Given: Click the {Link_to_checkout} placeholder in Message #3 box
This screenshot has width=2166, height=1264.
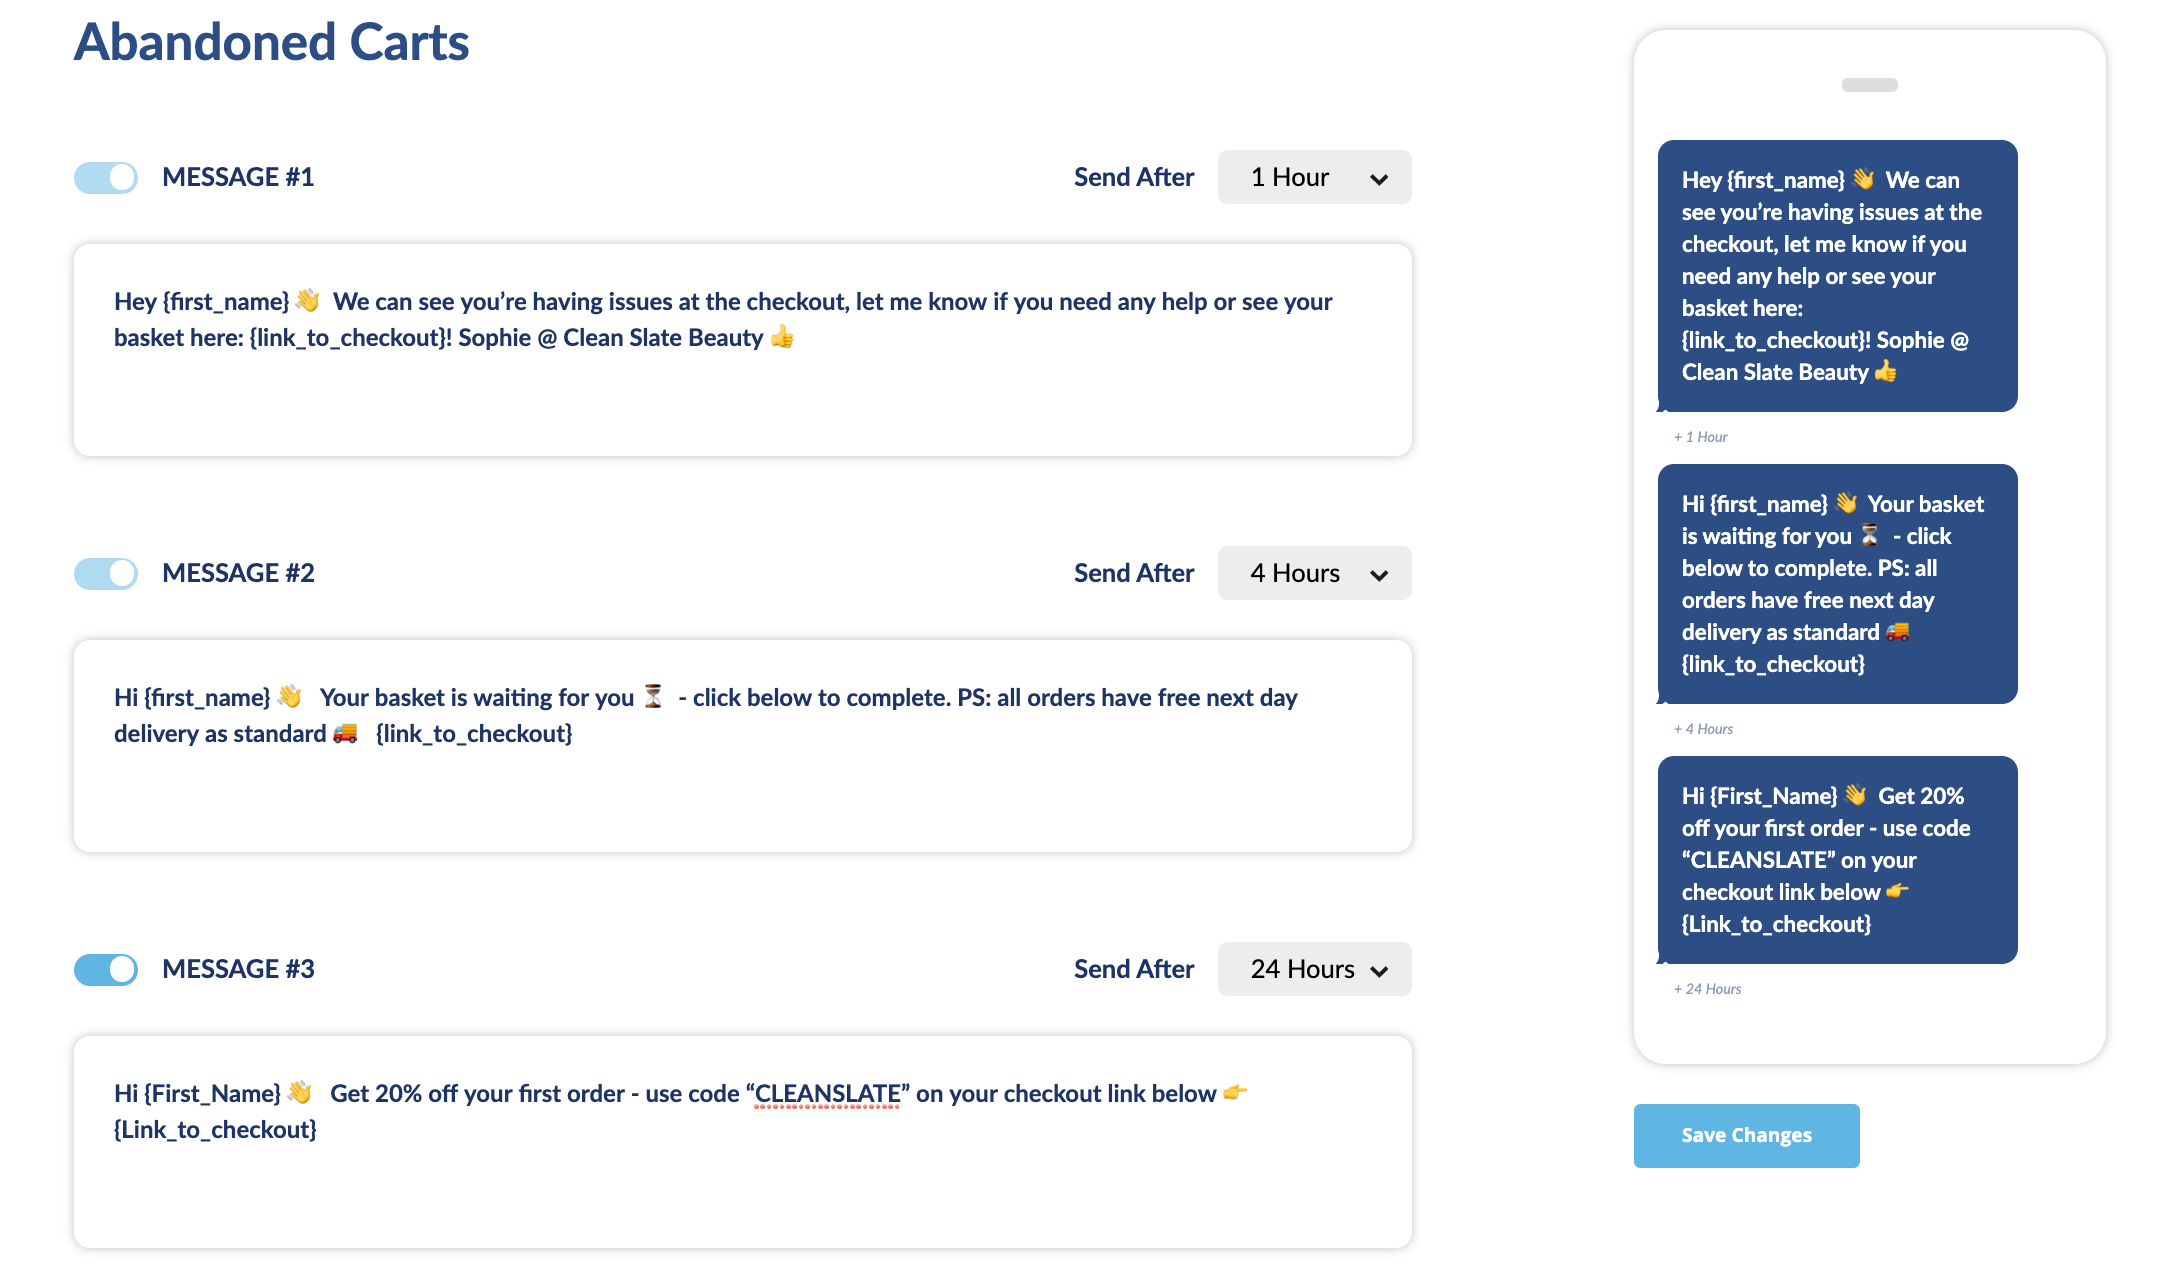Looking at the screenshot, I should [x=215, y=1130].
